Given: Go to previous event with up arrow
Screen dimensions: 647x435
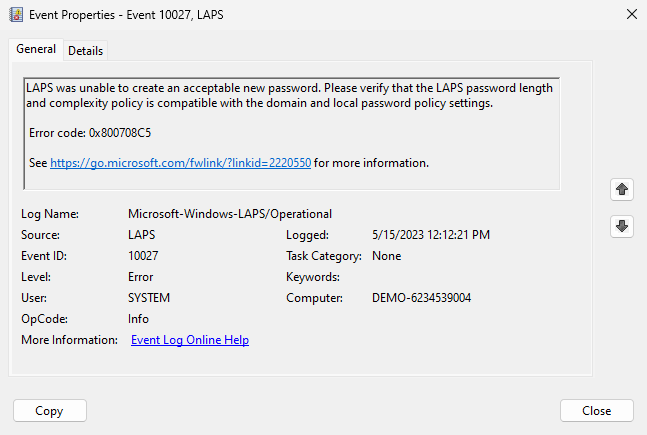Looking at the screenshot, I should tap(622, 189).
